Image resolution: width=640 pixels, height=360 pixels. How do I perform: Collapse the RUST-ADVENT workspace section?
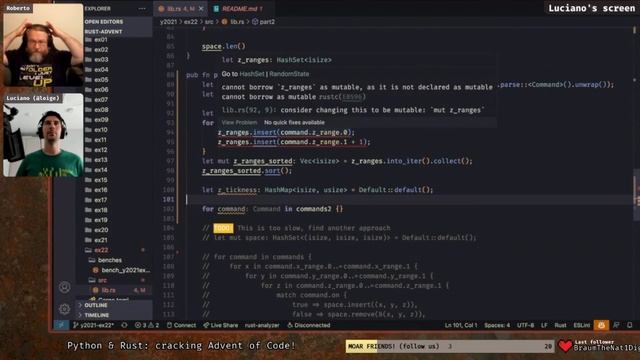103,31
